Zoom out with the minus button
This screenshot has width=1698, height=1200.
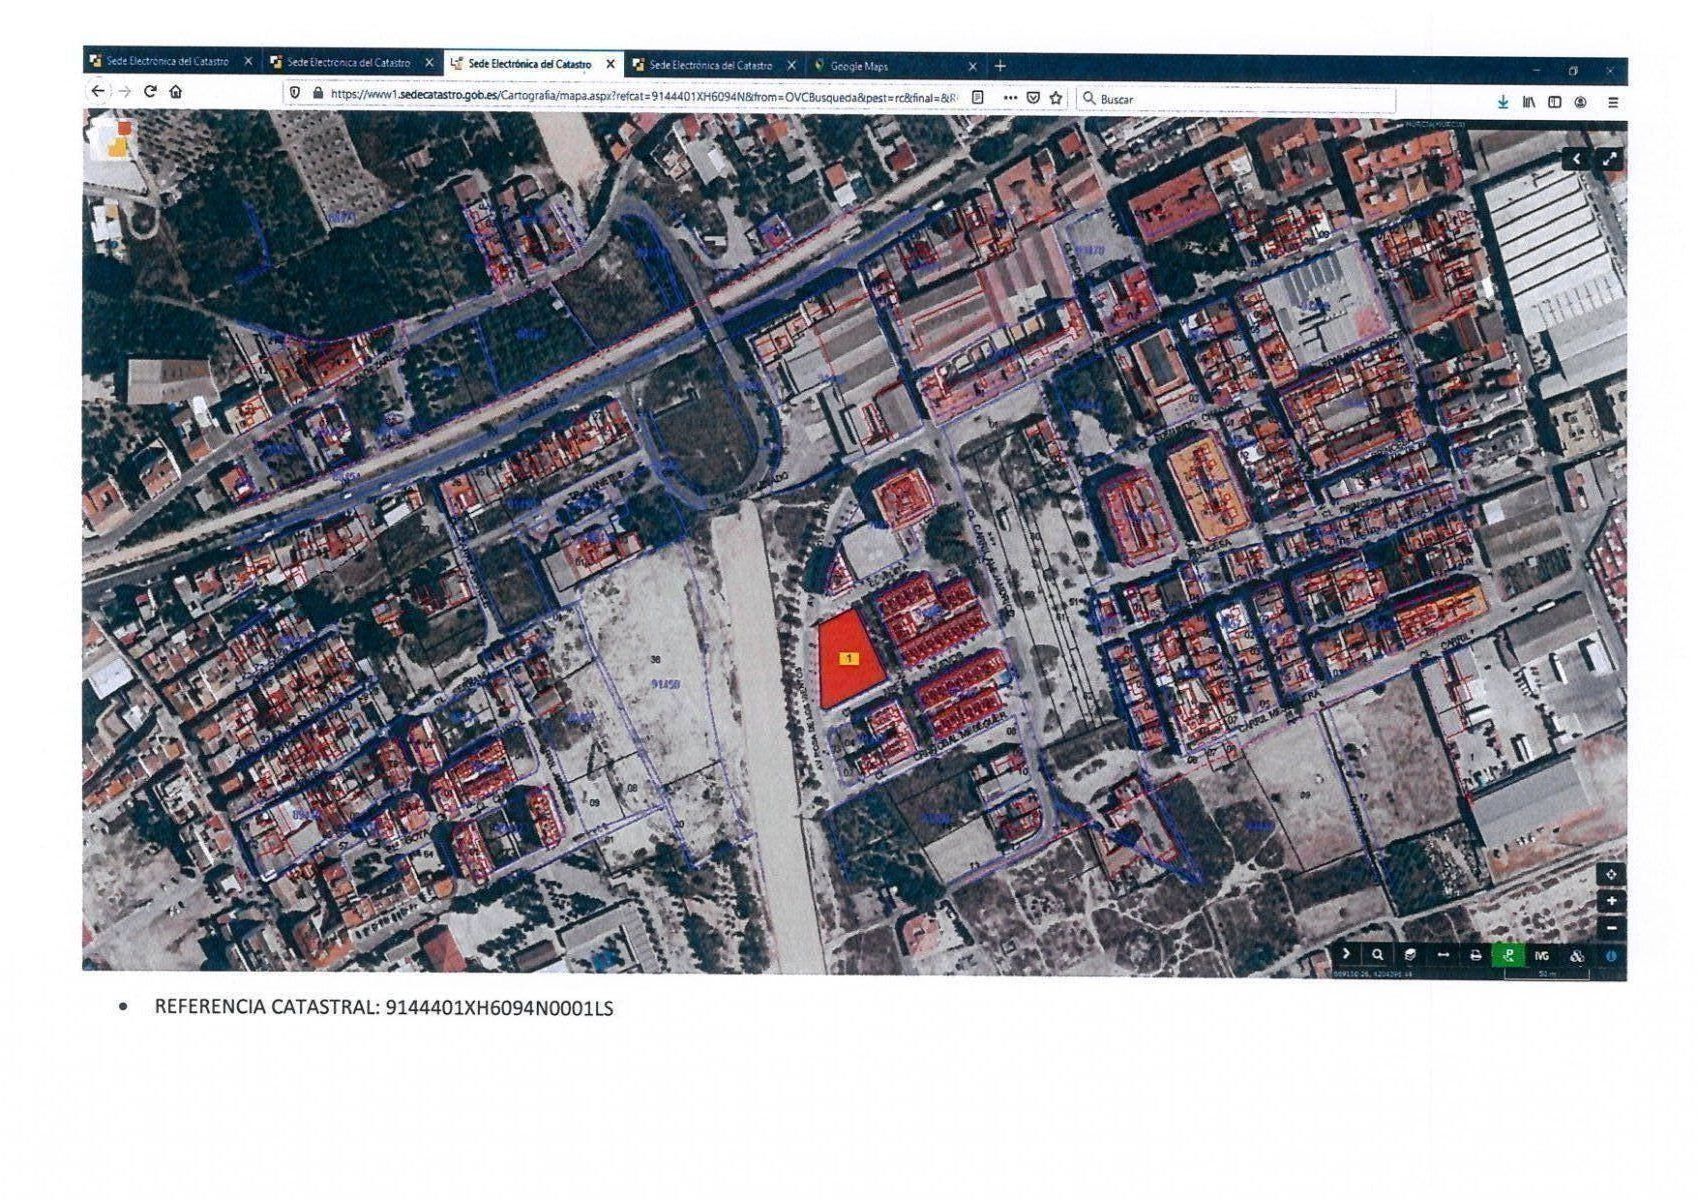pyautogui.click(x=1611, y=928)
